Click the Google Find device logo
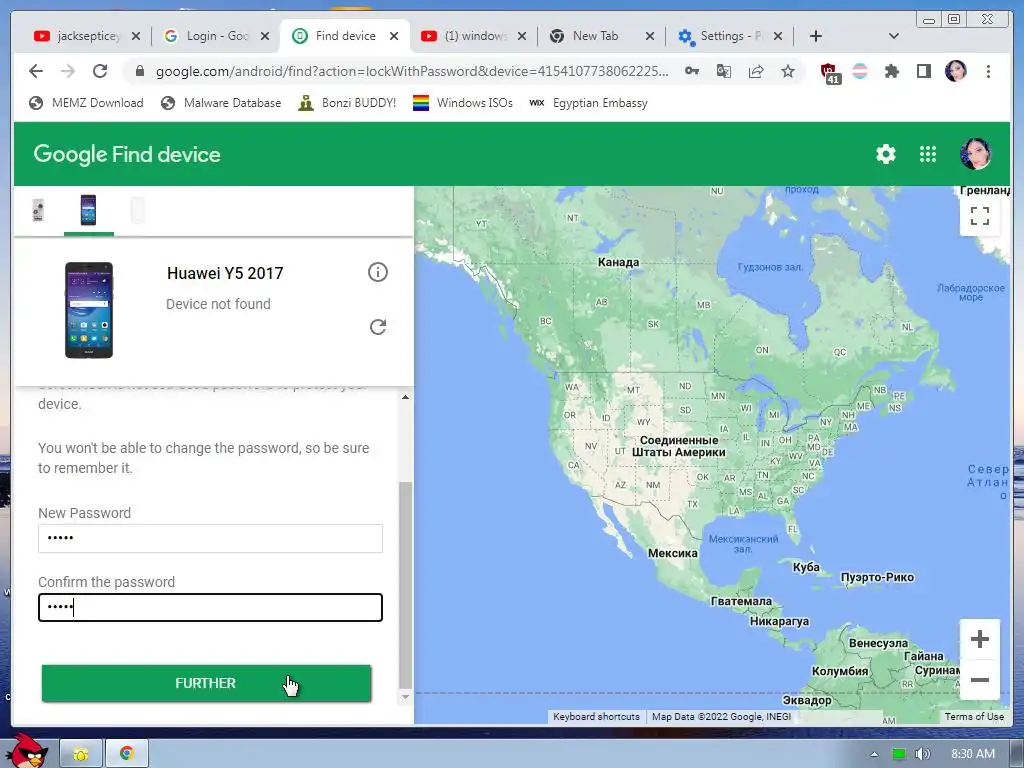This screenshot has height=768, width=1024. 127,154
